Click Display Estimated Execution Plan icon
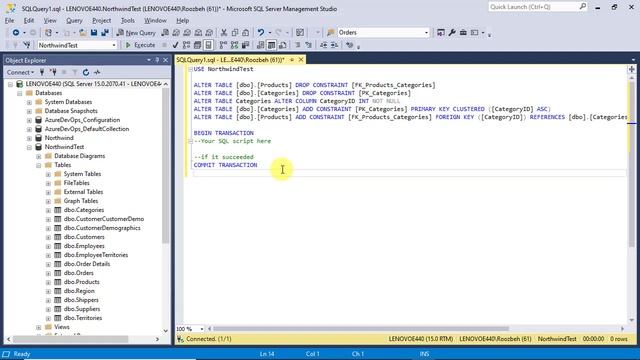The width and height of the screenshot is (640, 360). pos(187,45)
